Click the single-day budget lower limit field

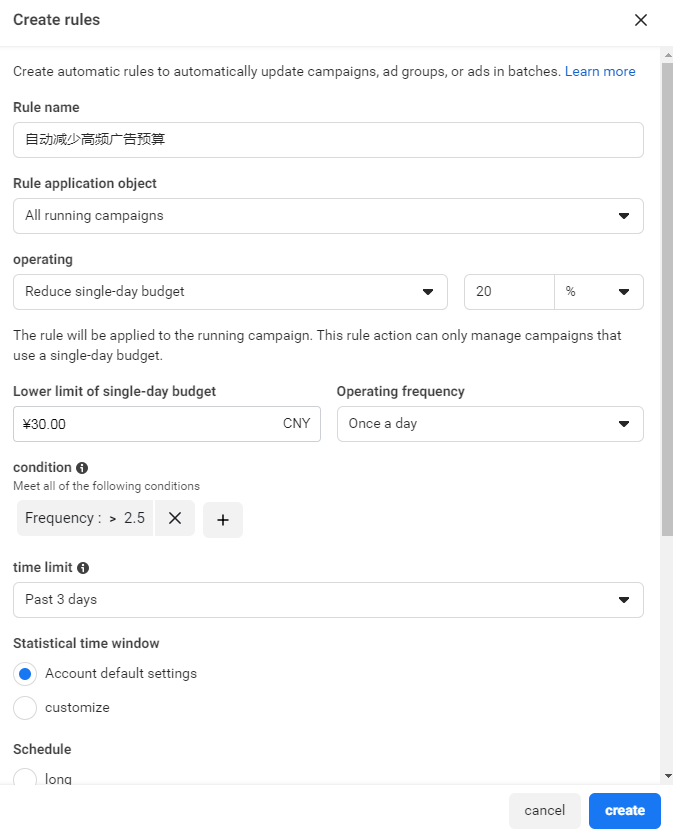[x=150, y=424]
